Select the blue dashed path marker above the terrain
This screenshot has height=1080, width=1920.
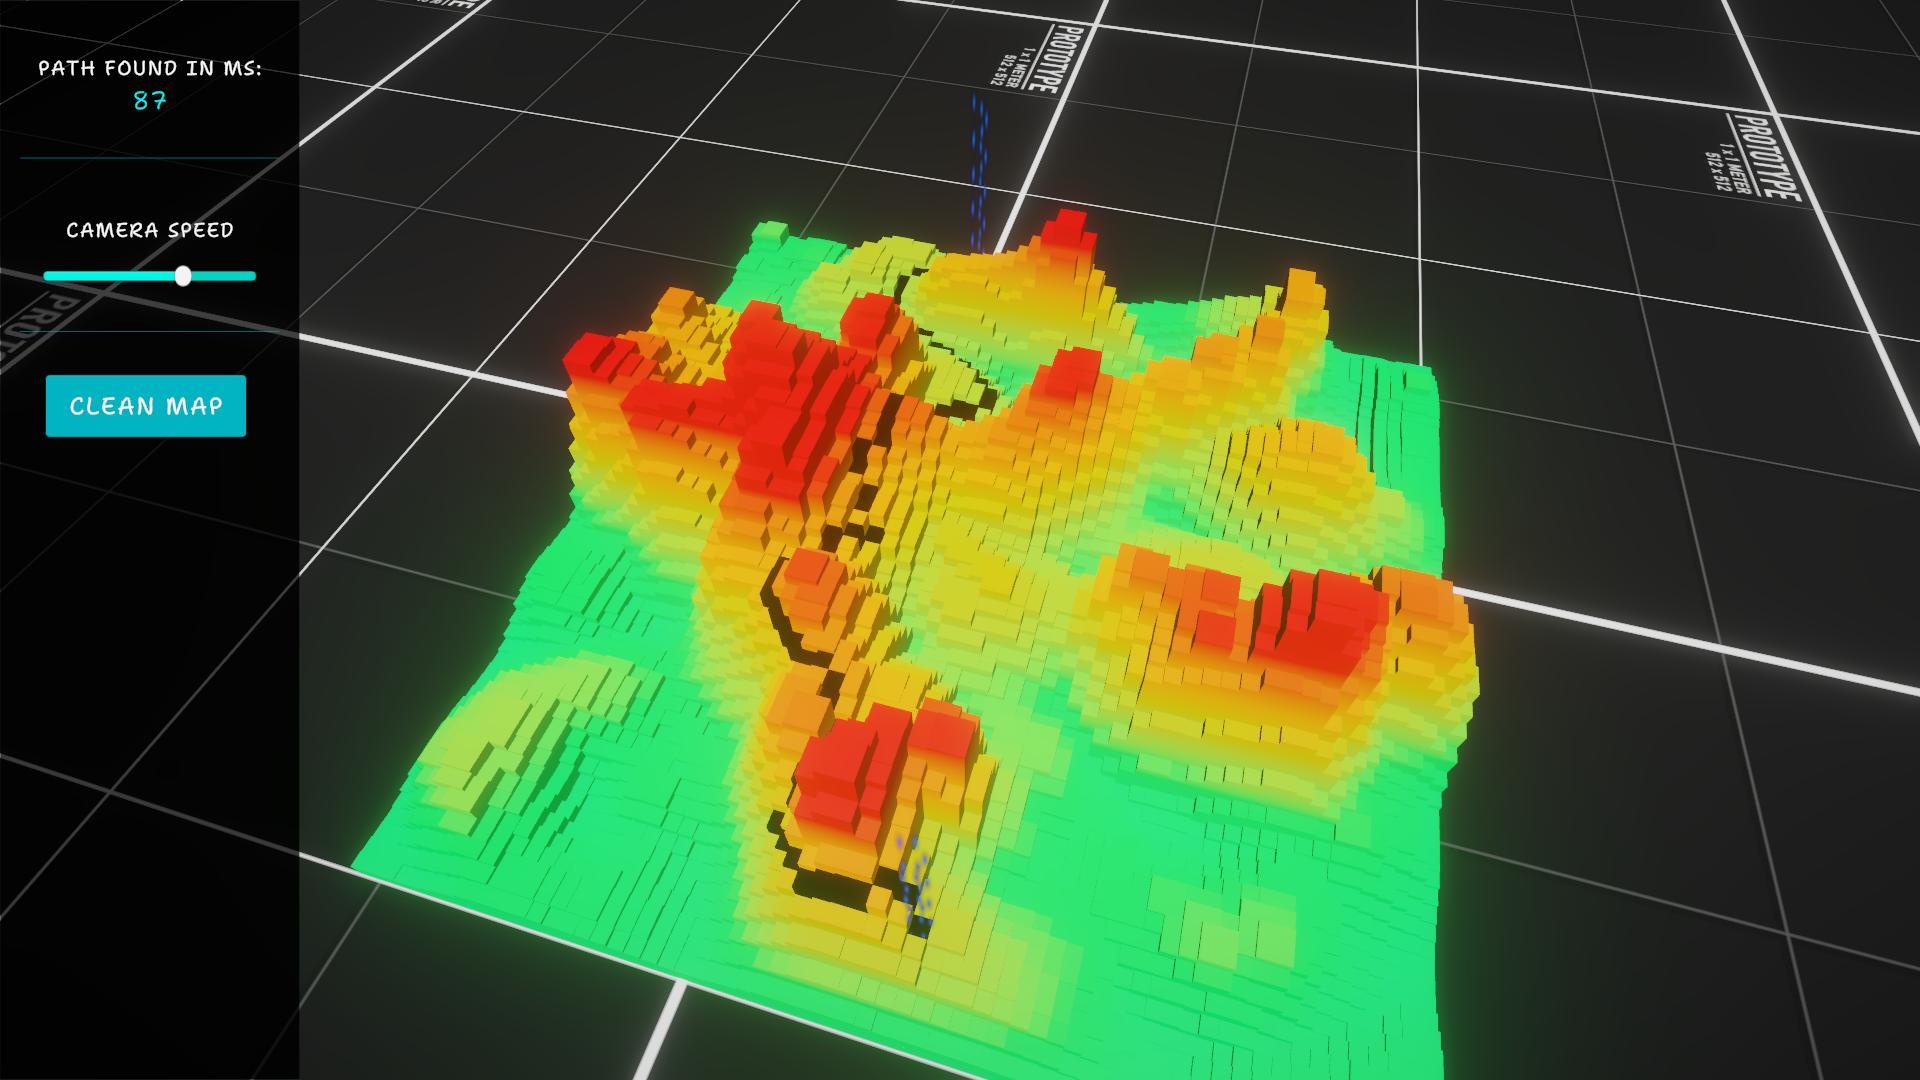coord(979,170)
